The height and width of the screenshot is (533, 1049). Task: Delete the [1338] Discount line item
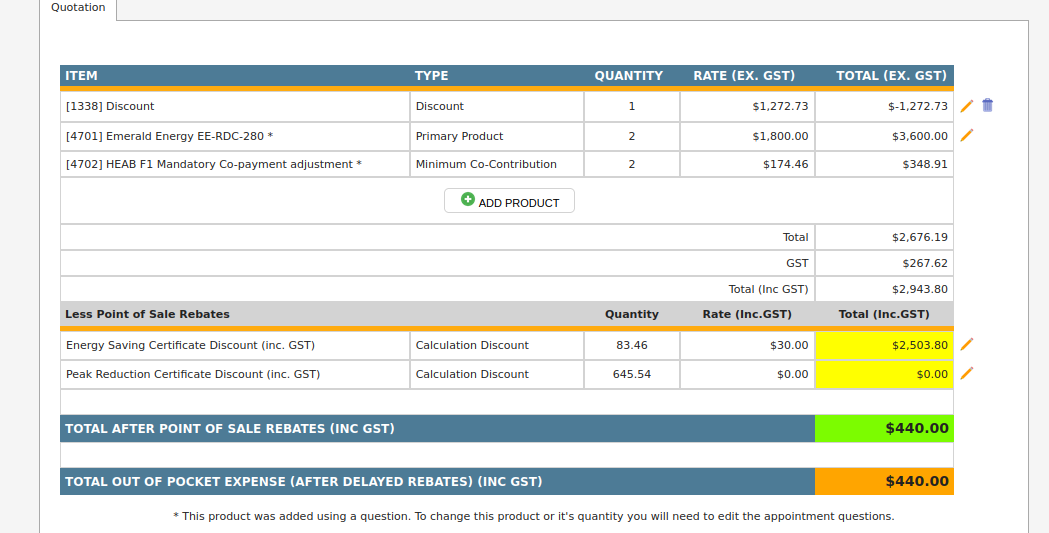point(988,106)
